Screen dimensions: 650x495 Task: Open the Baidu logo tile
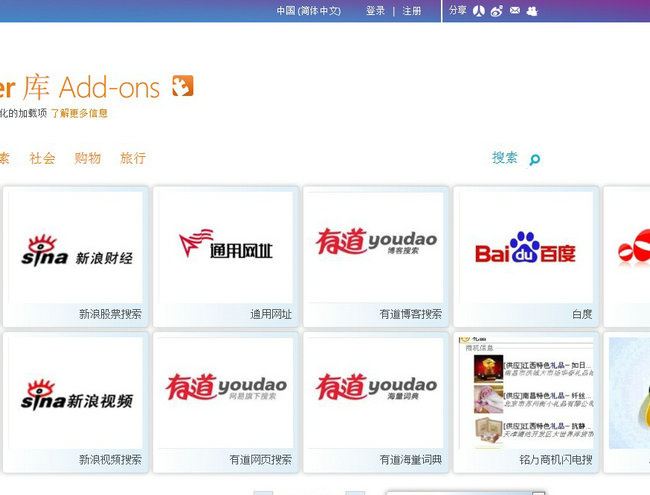pos(525,247)
